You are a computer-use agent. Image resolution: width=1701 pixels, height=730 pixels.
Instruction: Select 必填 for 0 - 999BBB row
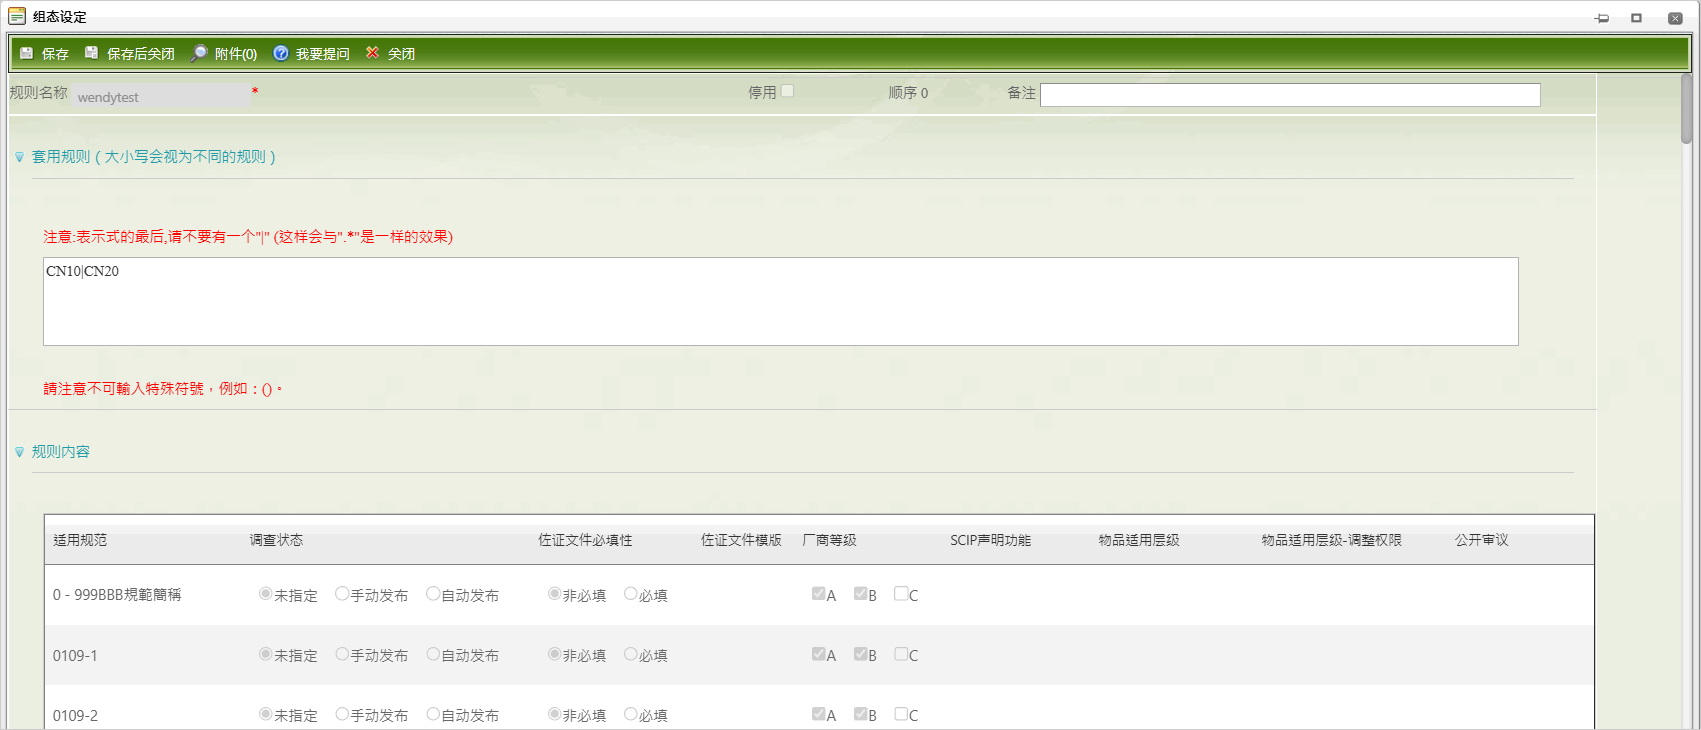[x=631, y=594]
